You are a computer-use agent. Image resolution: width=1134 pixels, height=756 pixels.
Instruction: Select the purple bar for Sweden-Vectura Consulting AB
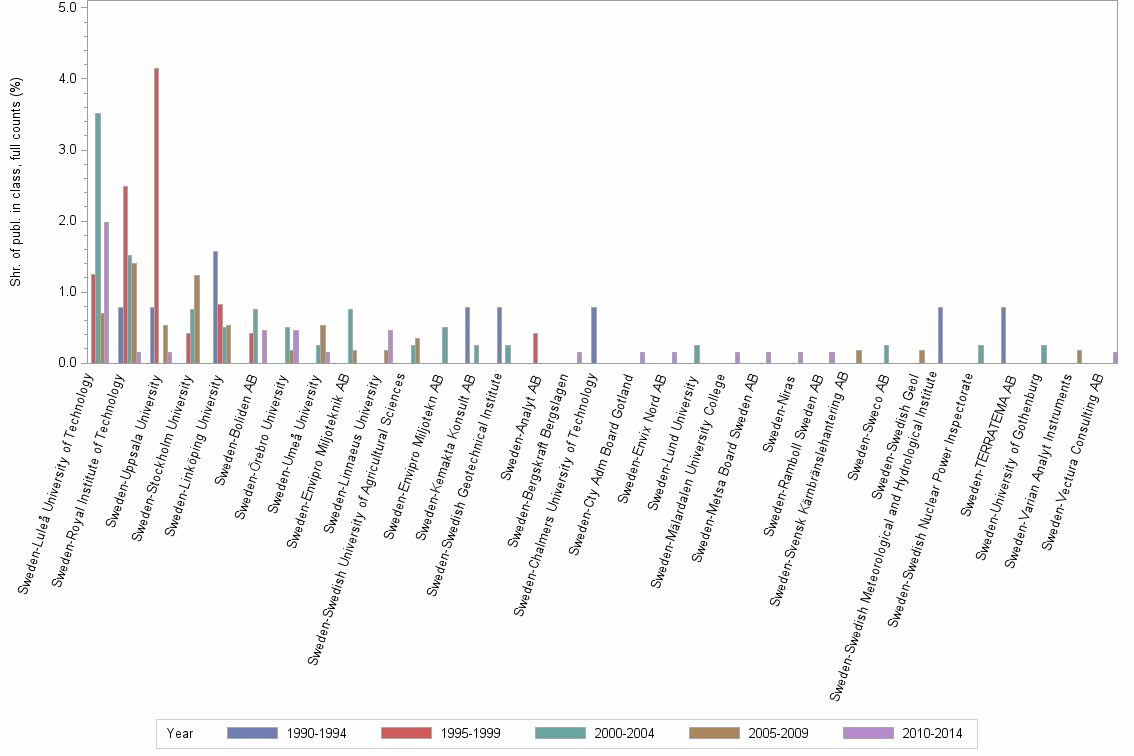[x=1117, y=356]
